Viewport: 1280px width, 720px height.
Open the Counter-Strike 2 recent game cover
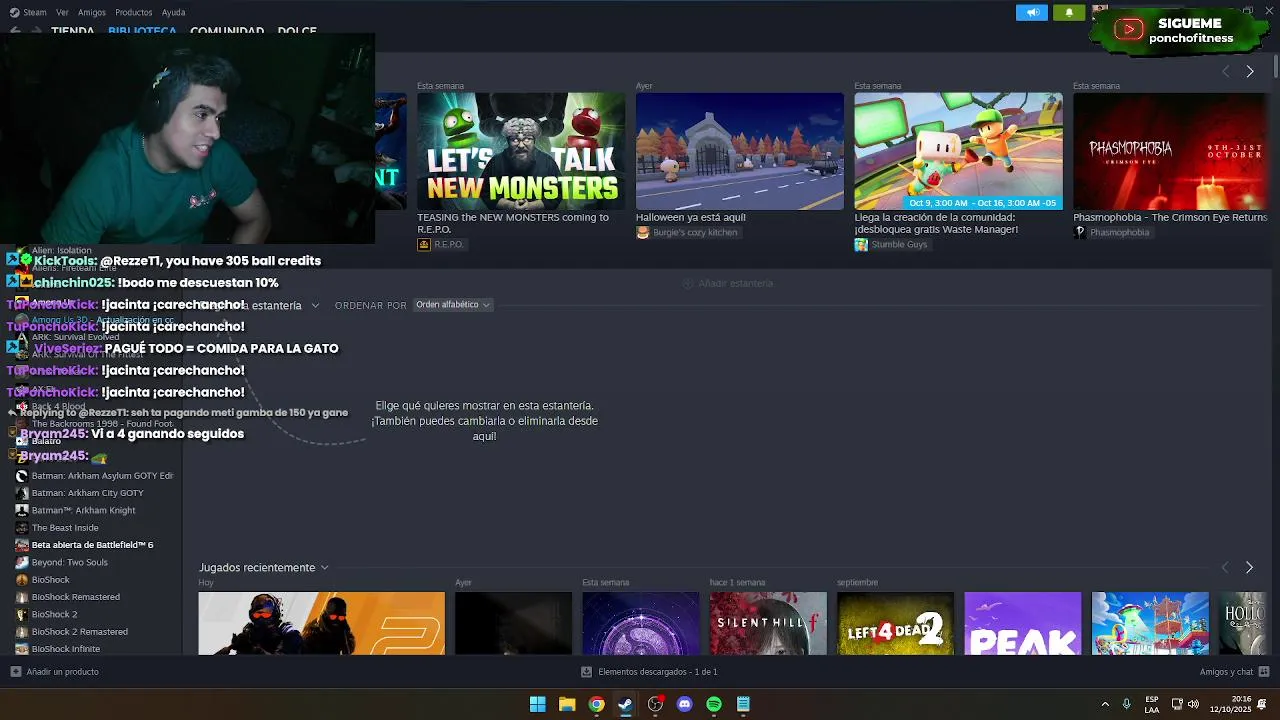tap(321, 623)
